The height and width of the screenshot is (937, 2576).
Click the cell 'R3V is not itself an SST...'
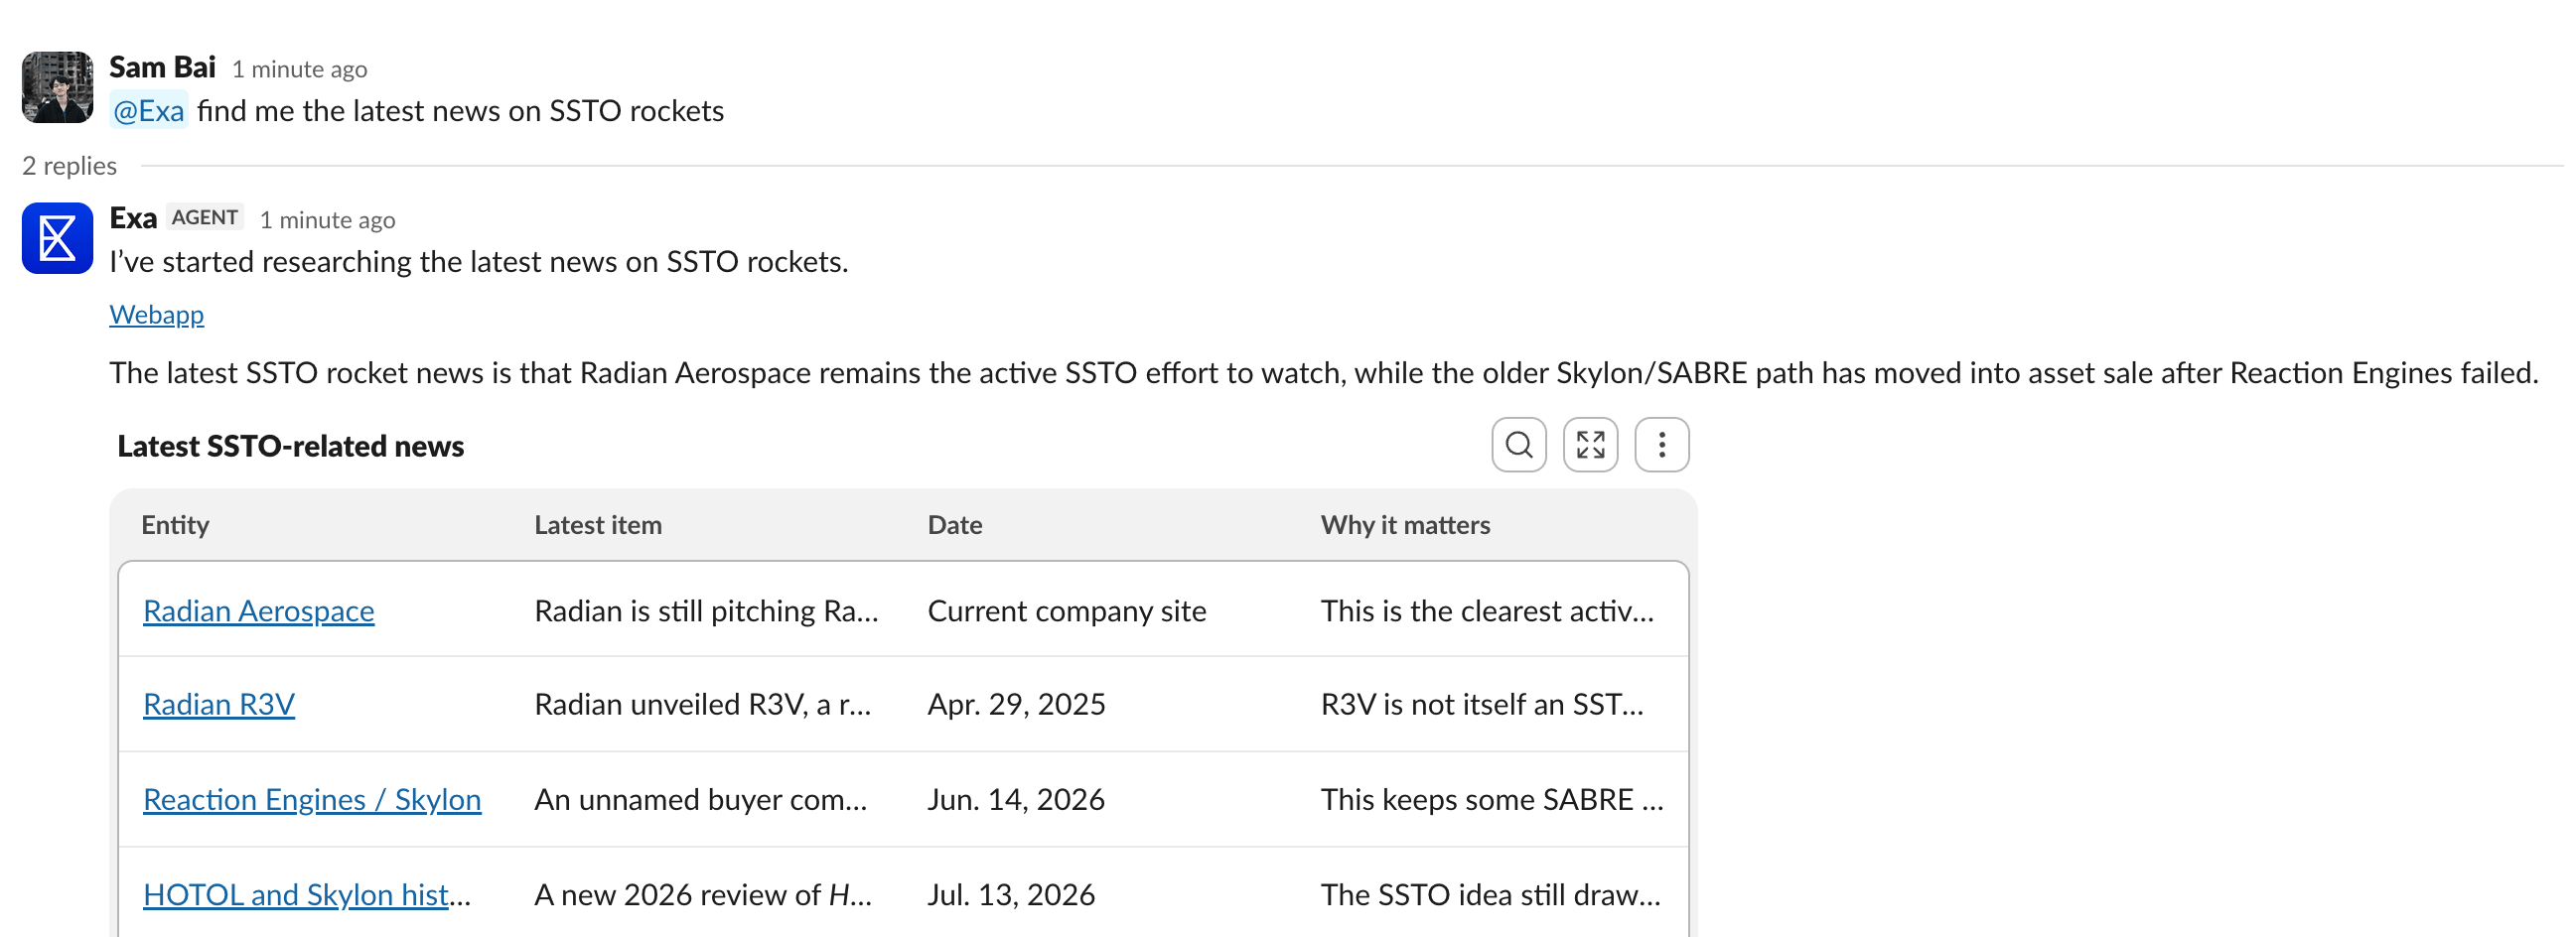[1481, 704]
